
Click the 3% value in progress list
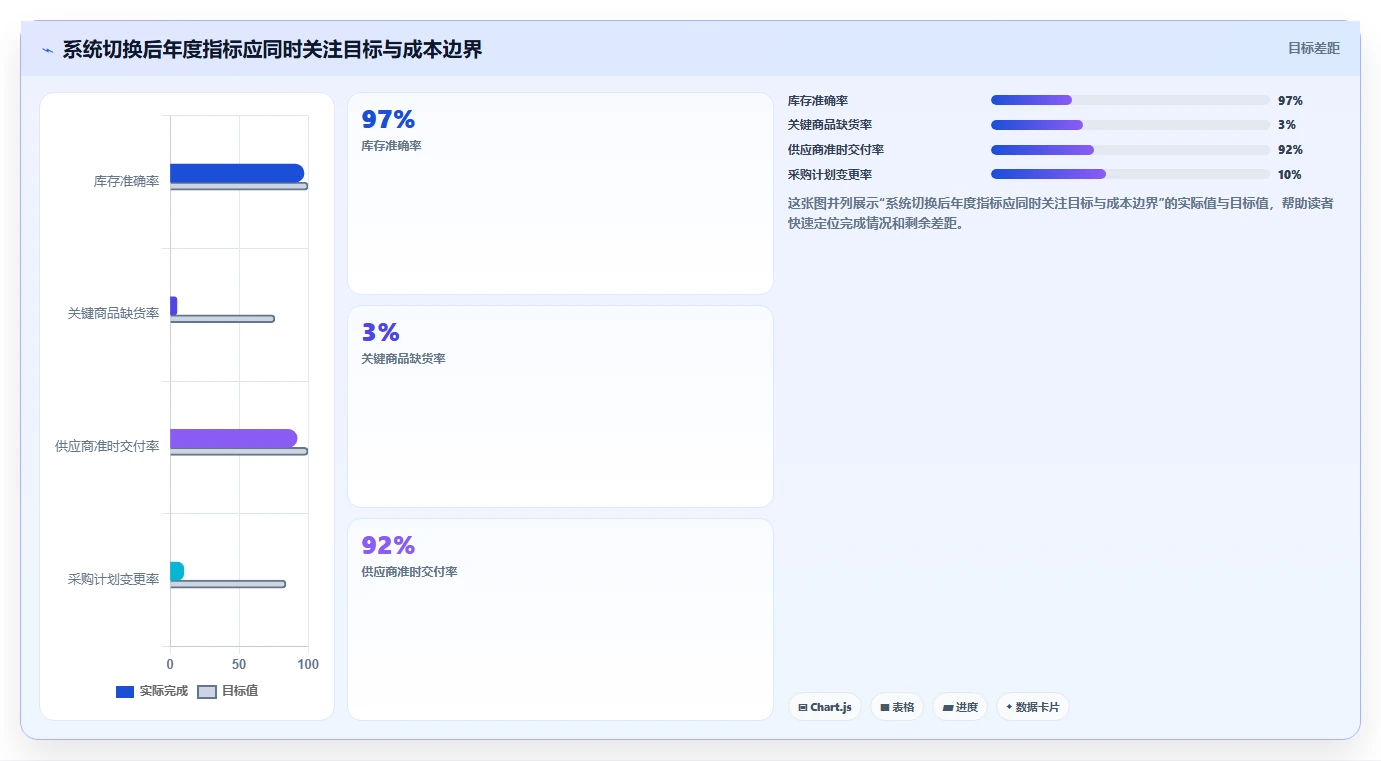click(x=1287, y=125)
